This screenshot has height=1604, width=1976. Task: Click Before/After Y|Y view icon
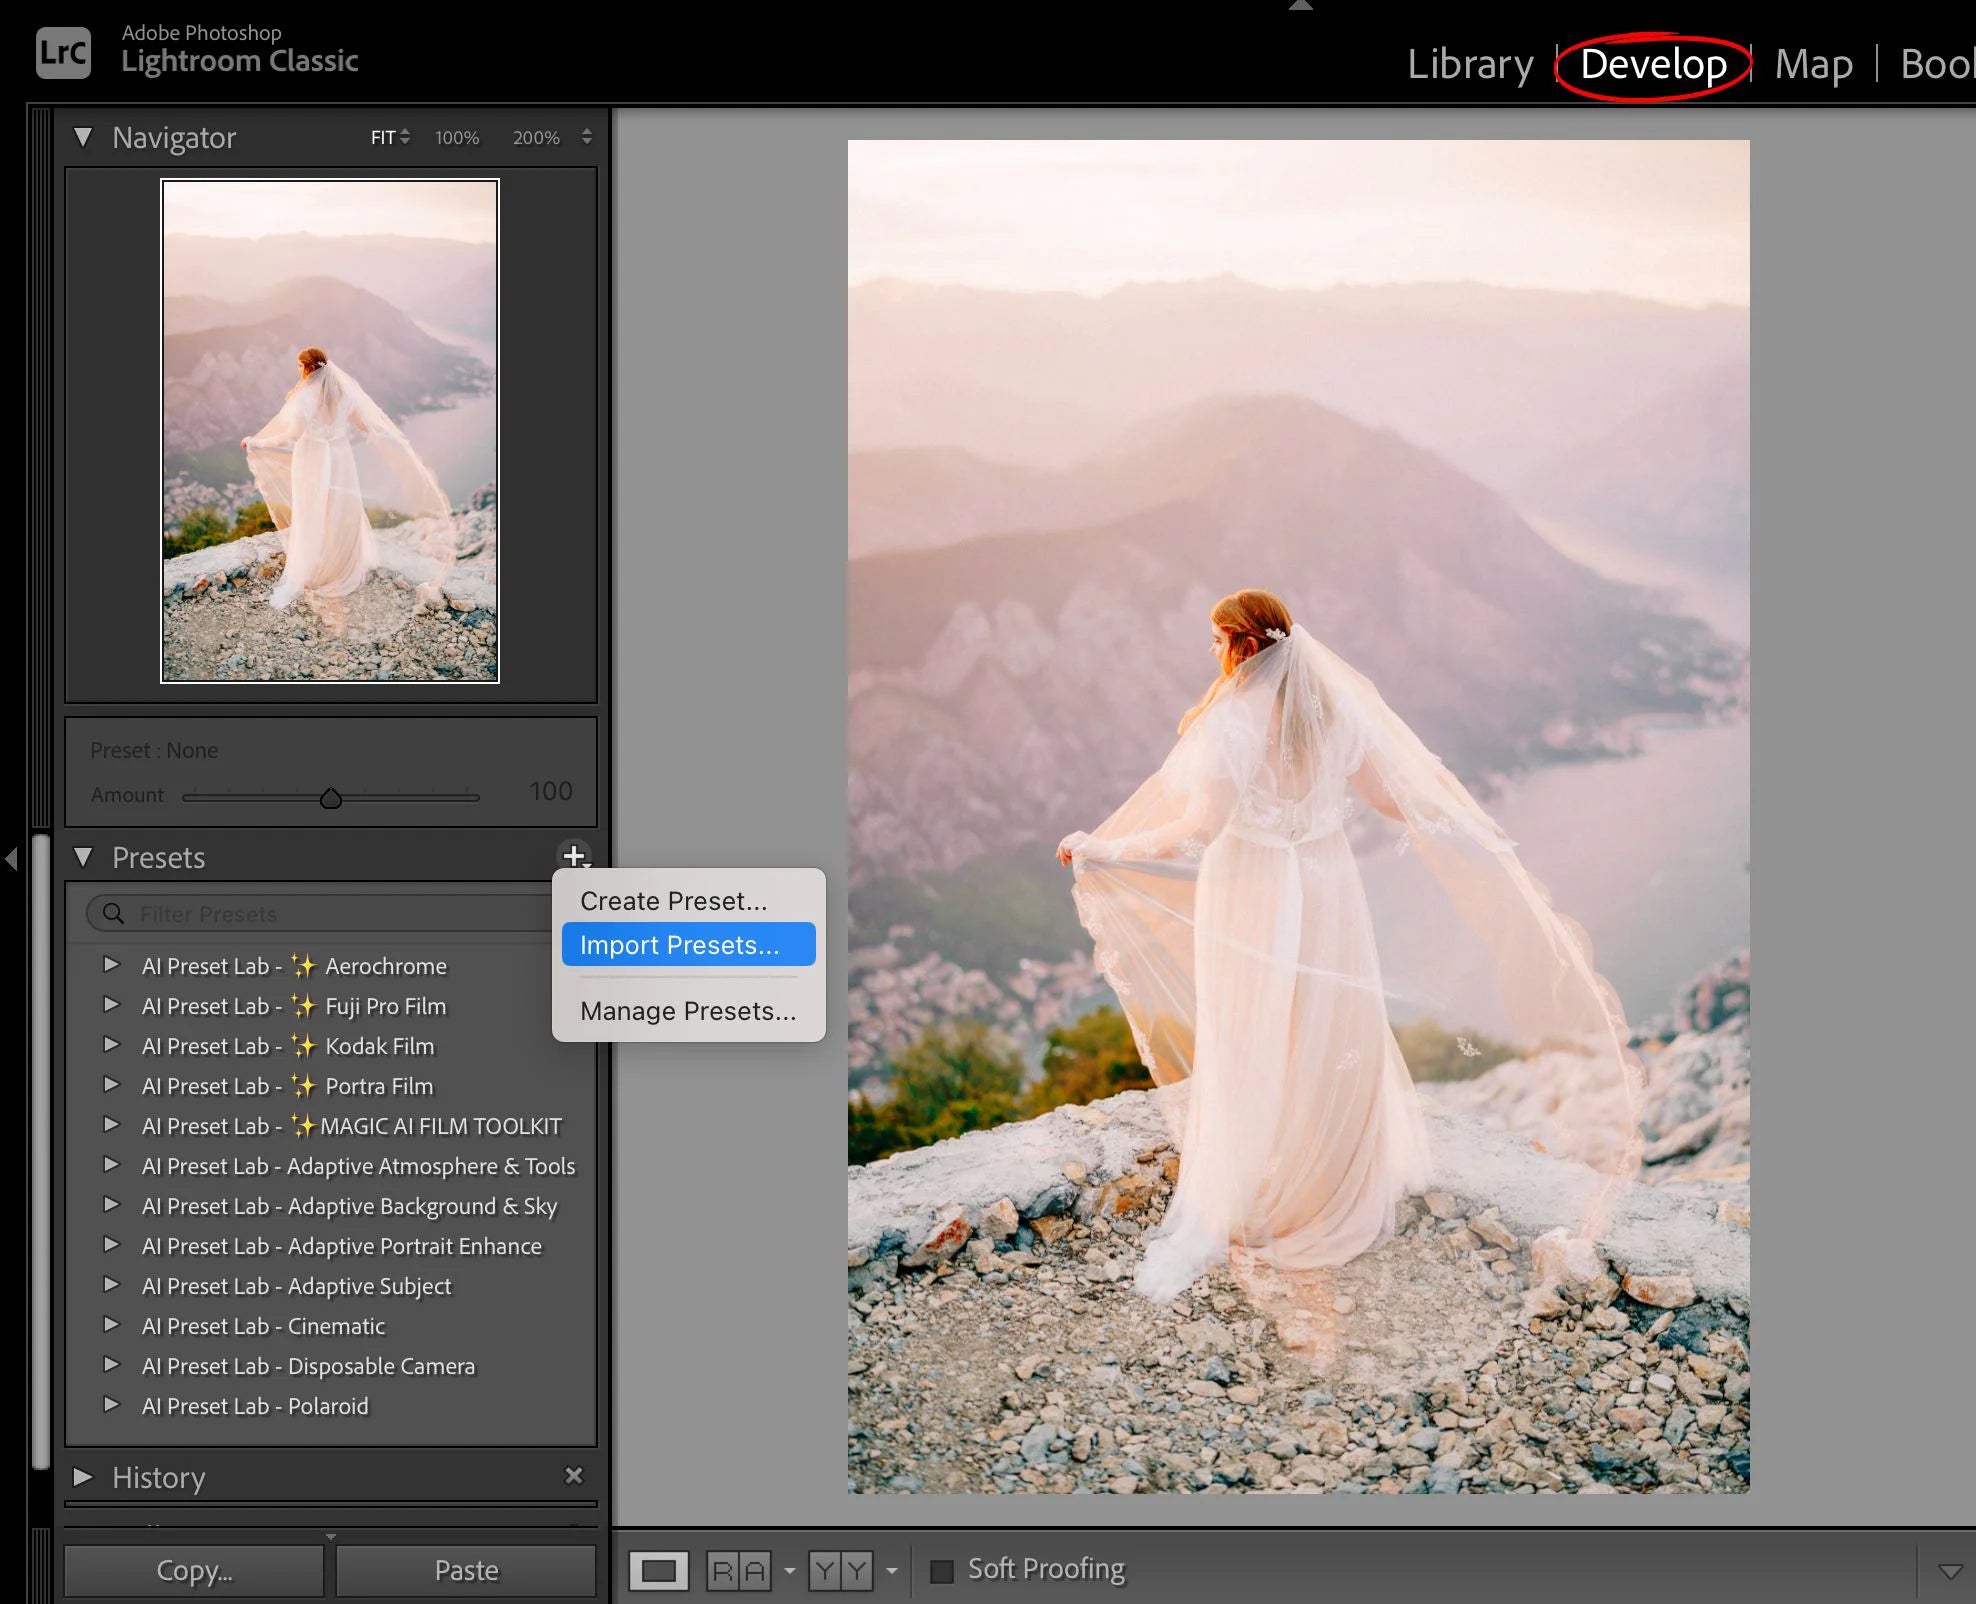click(840, 1570)
